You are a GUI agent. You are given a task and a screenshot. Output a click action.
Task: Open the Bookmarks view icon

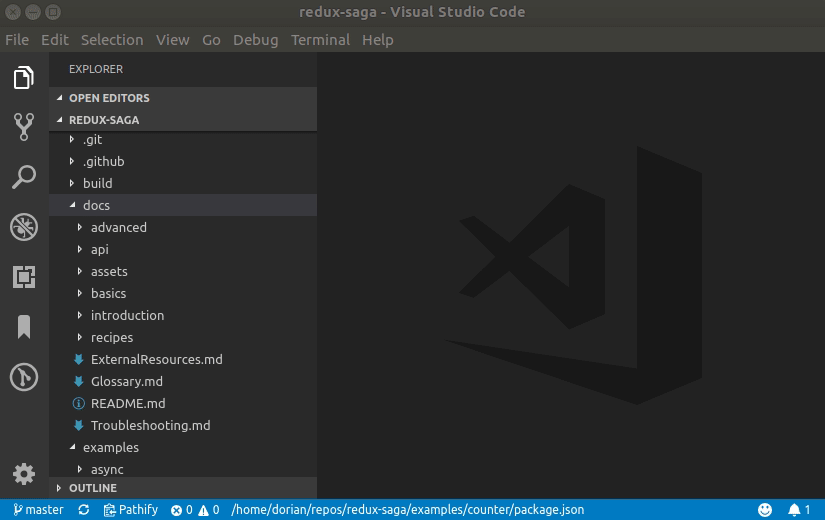[x=24, y=327]
